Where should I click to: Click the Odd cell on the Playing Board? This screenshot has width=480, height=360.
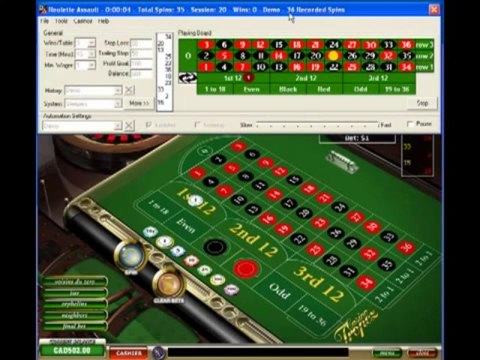tap(361, 89)
